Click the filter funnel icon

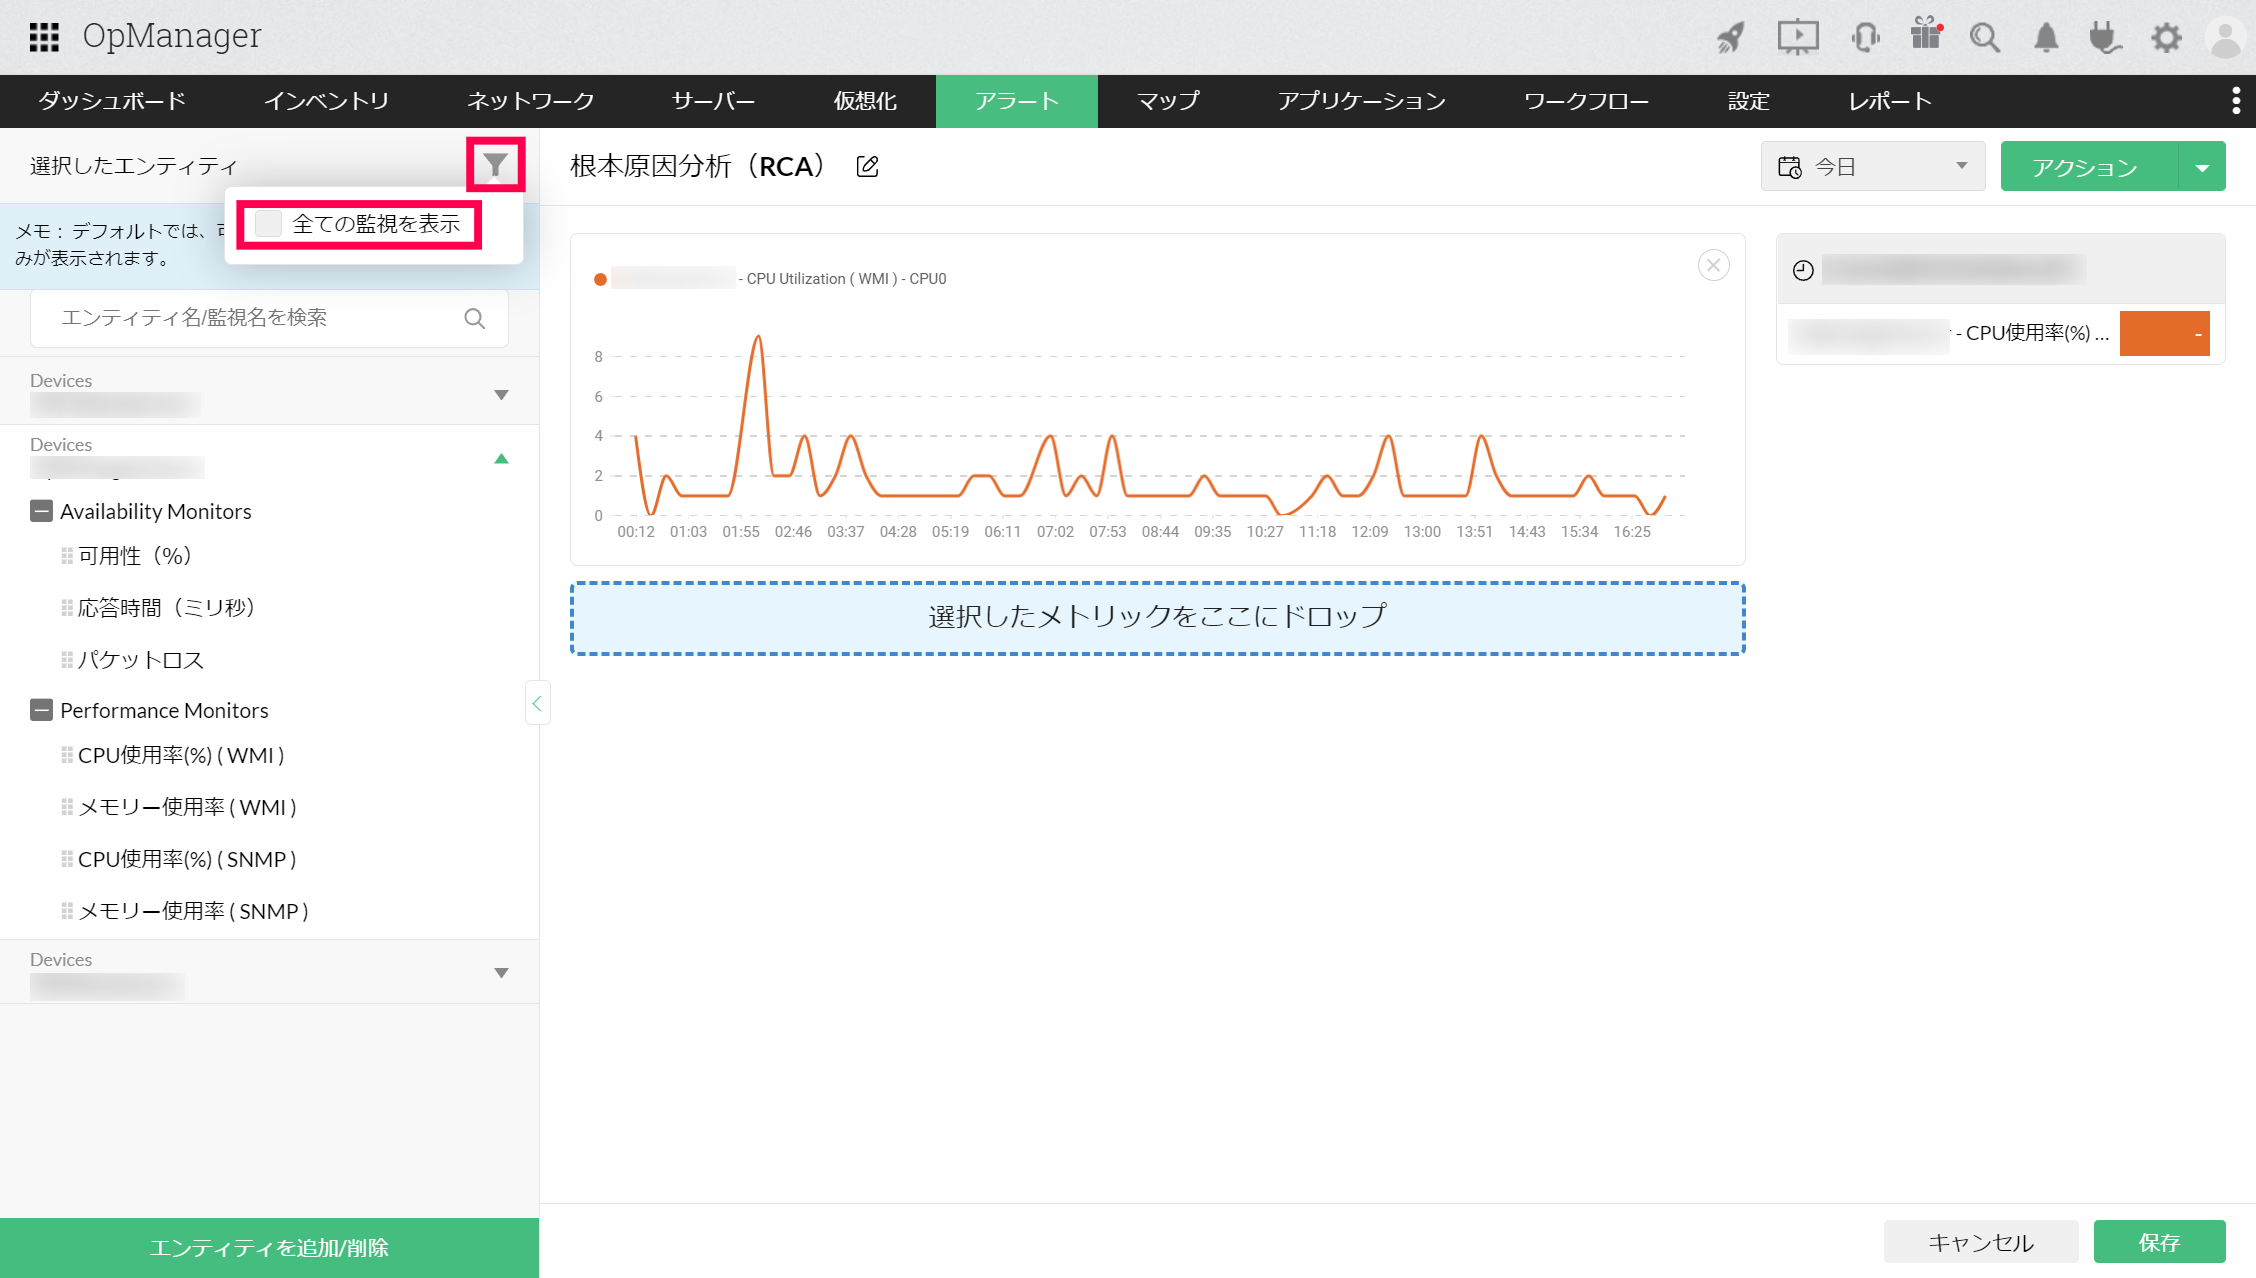(495, 165)
